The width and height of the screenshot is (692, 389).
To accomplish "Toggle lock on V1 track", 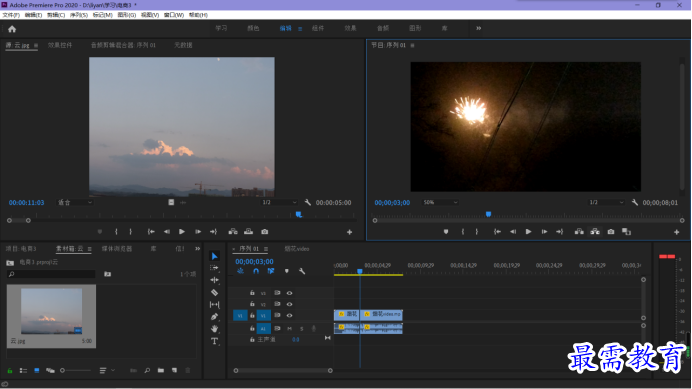I will tap(252, 316).
